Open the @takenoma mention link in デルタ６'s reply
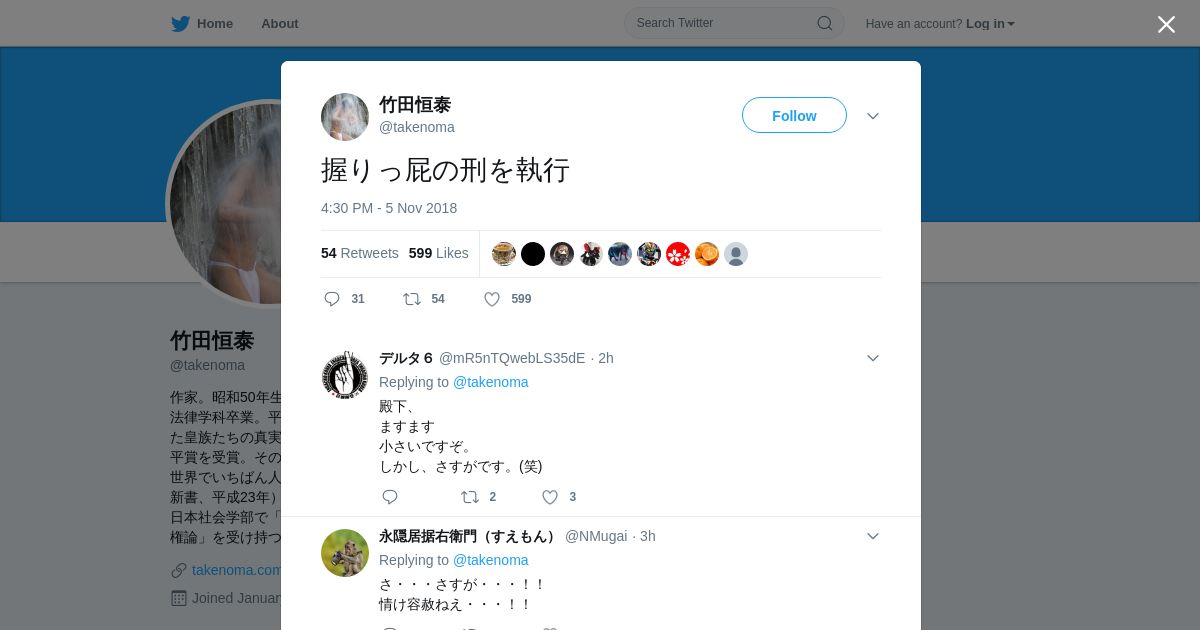 (x=491, y=382)
